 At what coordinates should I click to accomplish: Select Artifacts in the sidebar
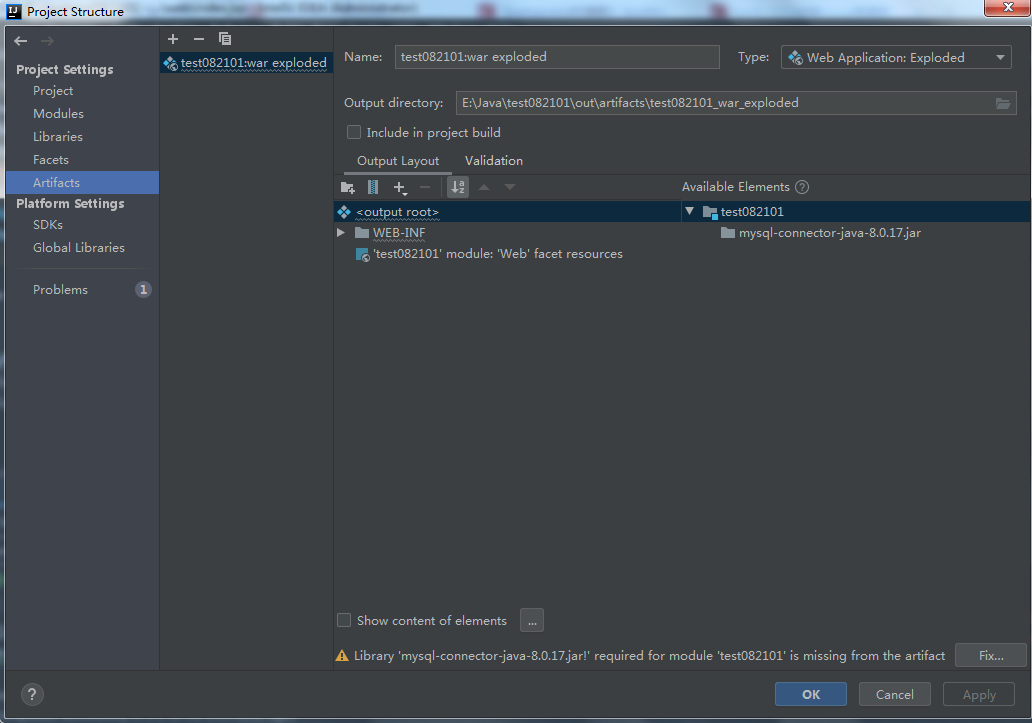82,182
